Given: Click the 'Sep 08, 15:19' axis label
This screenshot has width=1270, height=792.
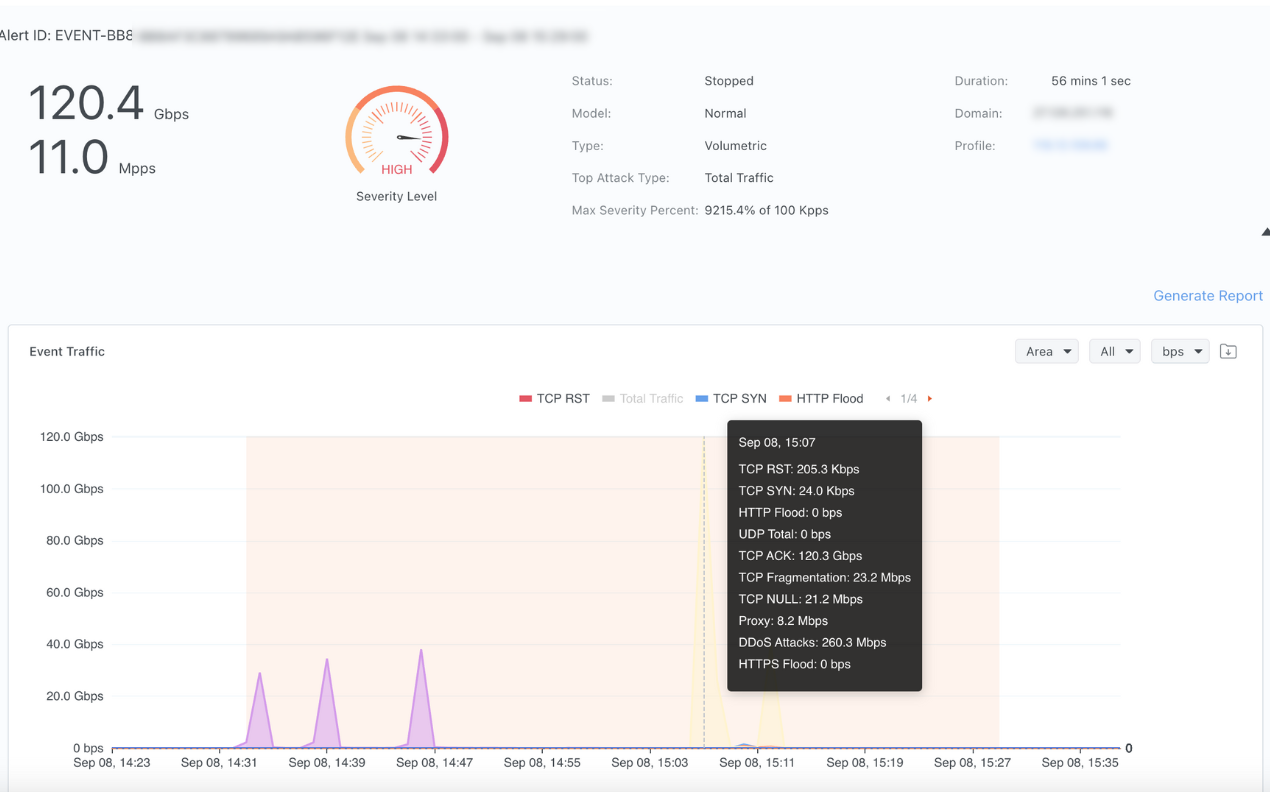Looking at the screenshot, I should click(x=865, y=762).
